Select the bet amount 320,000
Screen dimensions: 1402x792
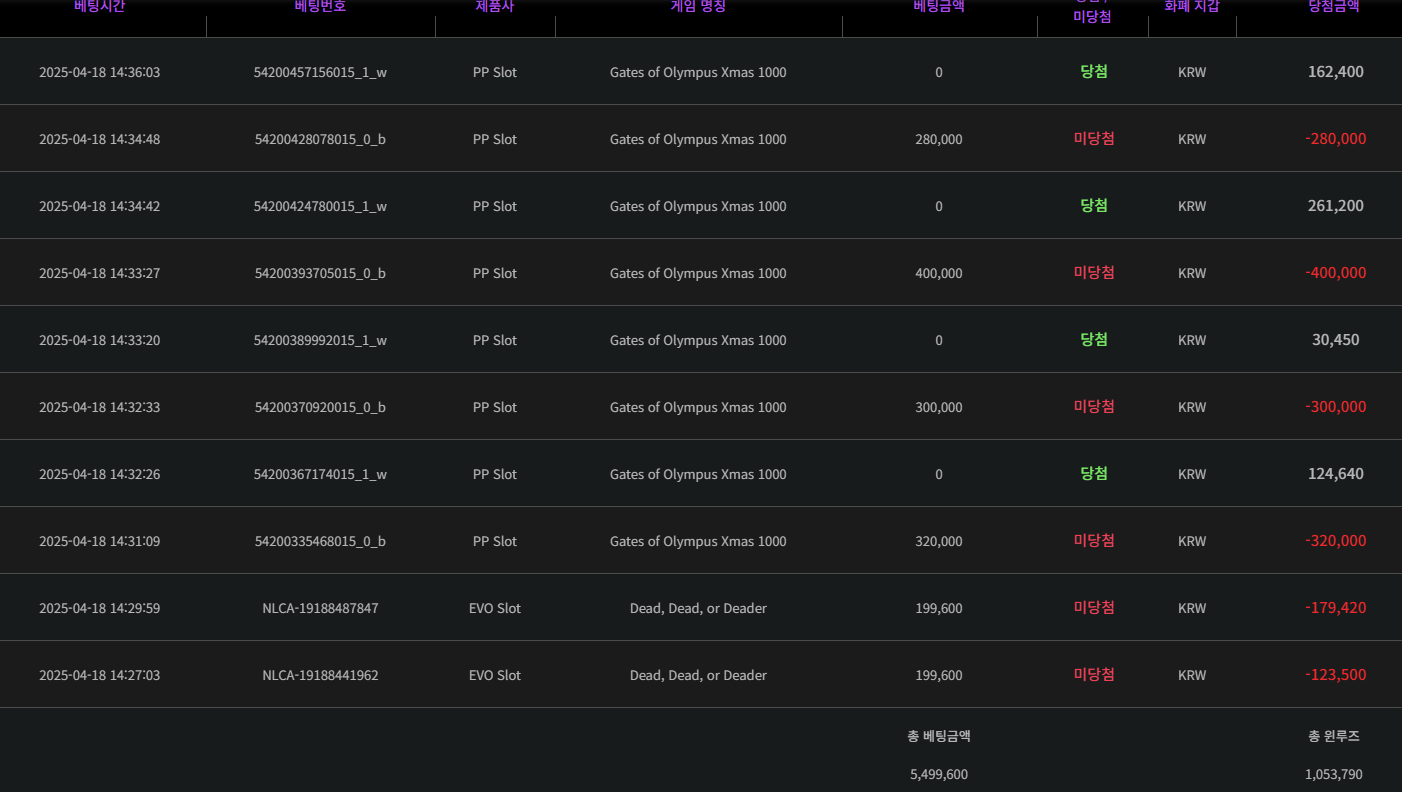pyautogui.click(x=938, y=541)
